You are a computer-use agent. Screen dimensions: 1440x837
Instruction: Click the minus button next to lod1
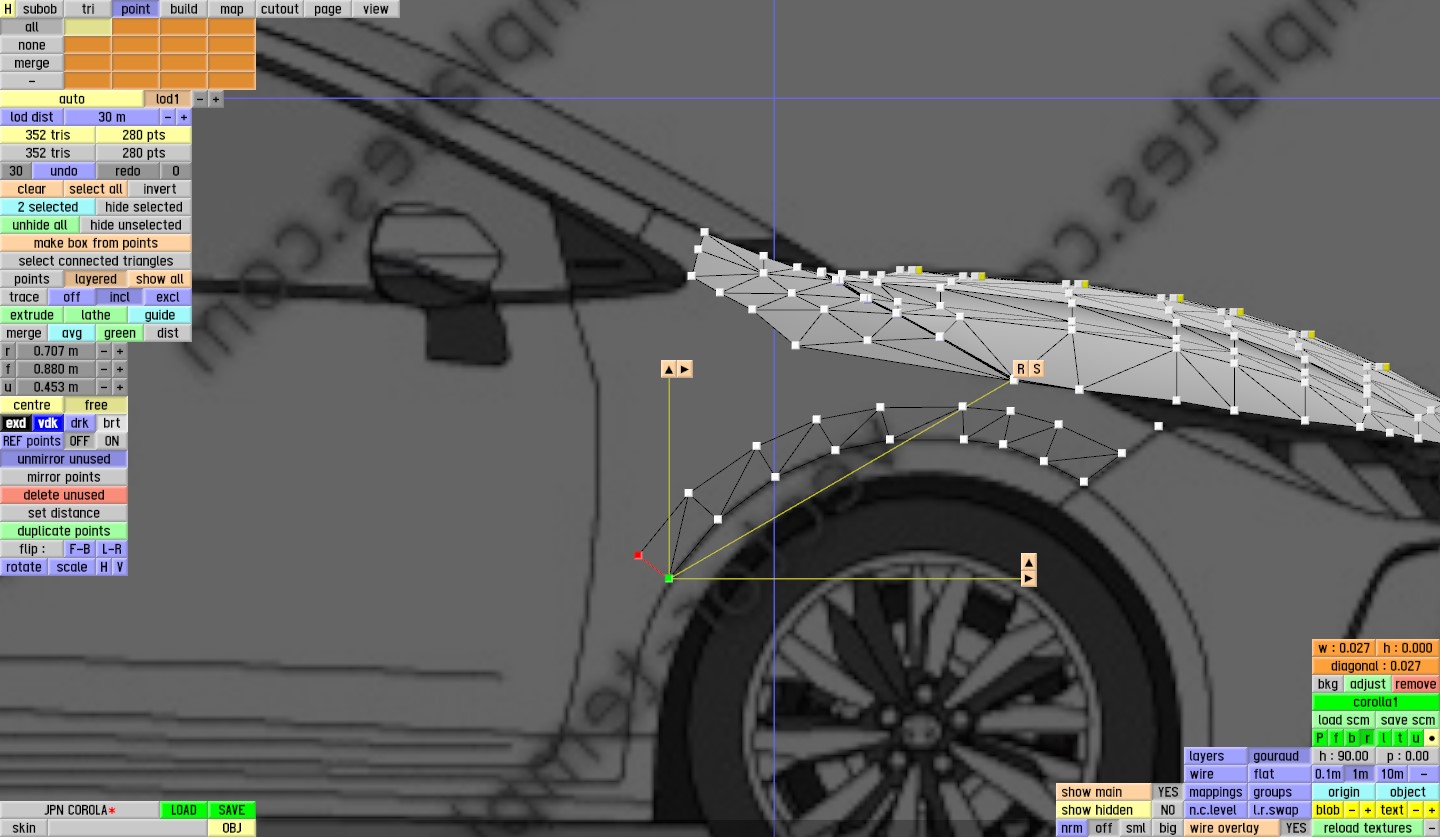pos(200,99)
